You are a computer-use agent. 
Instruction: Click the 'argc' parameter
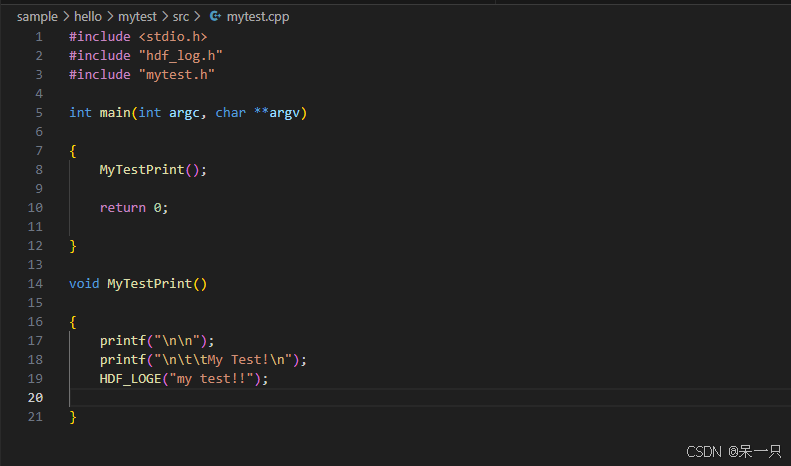[184, 112]
